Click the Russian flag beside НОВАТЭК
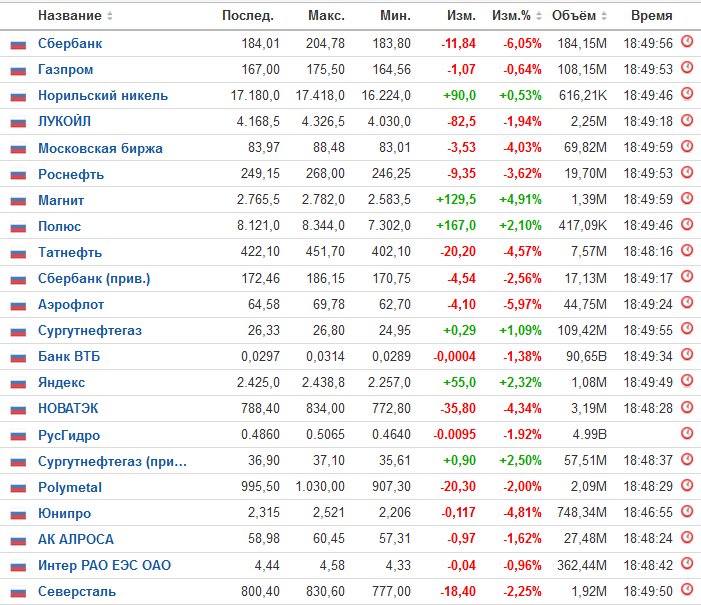Viewport: 701px width, 605px height. coord(18,409)
